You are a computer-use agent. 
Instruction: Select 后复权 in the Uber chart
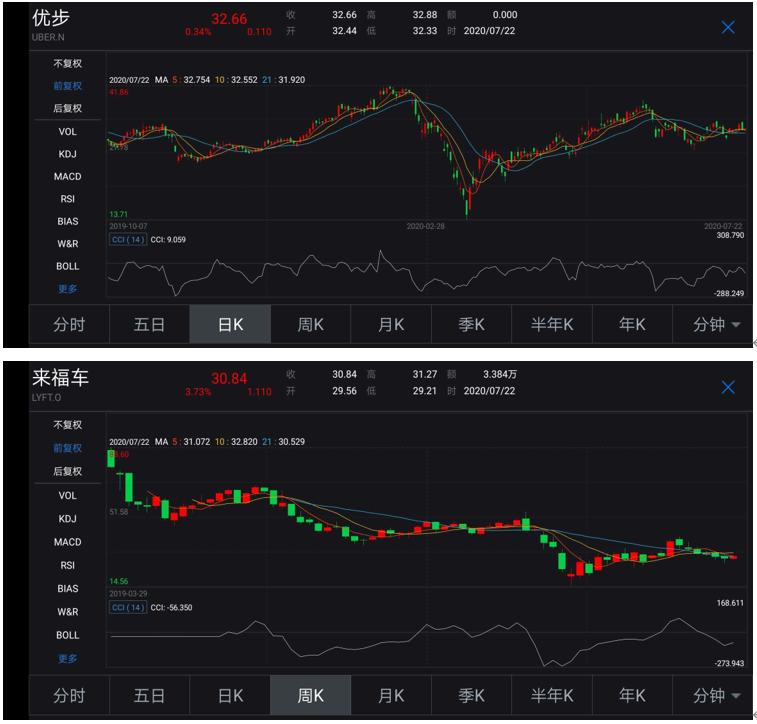68,108
